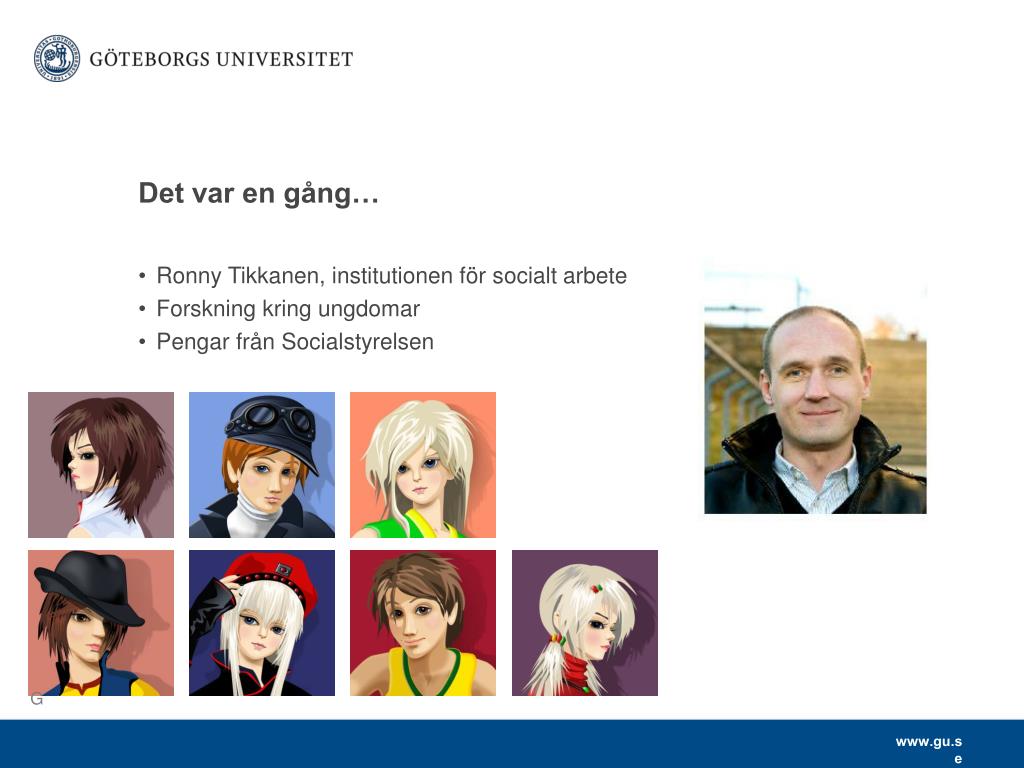This screenshot has width=1024, height=768.
Task: Click 'Forskning kring ungdomar' bullet line
Action: pyautogui.click(x=288, y=309)
